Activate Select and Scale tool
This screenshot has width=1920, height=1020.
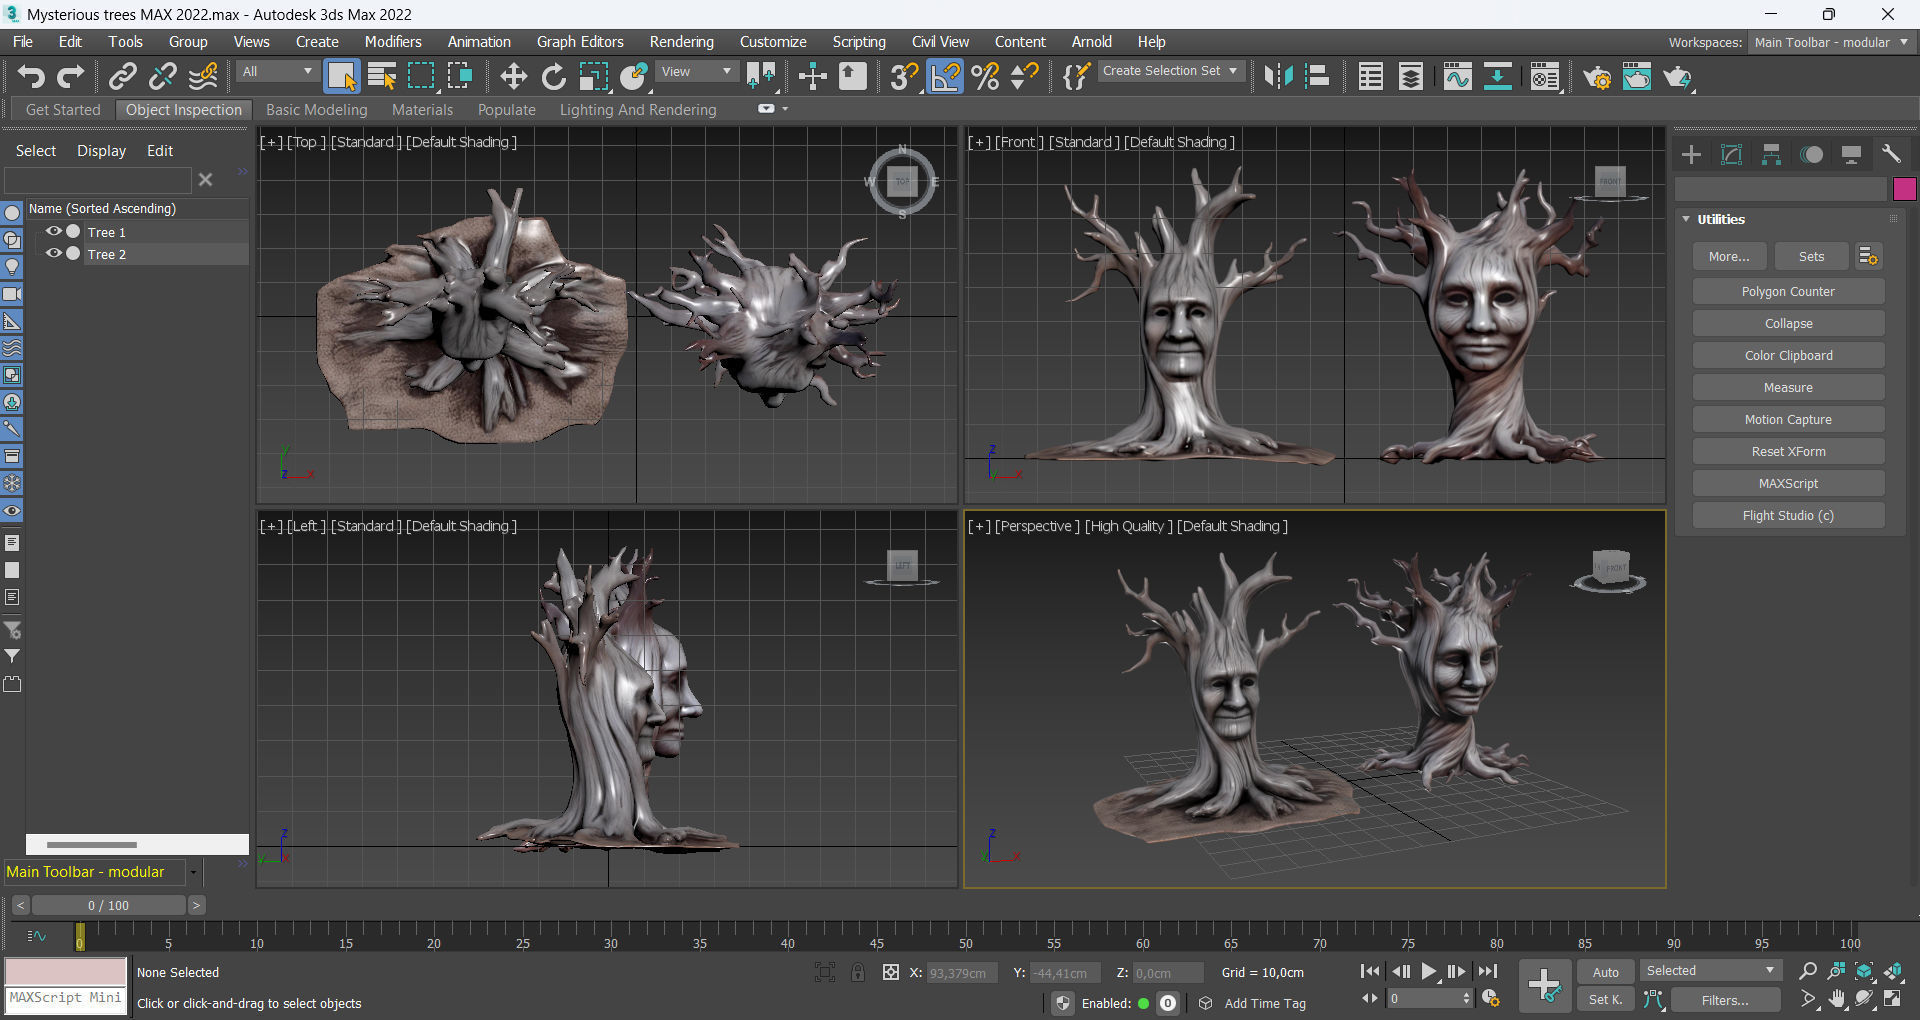pos(593,76)
